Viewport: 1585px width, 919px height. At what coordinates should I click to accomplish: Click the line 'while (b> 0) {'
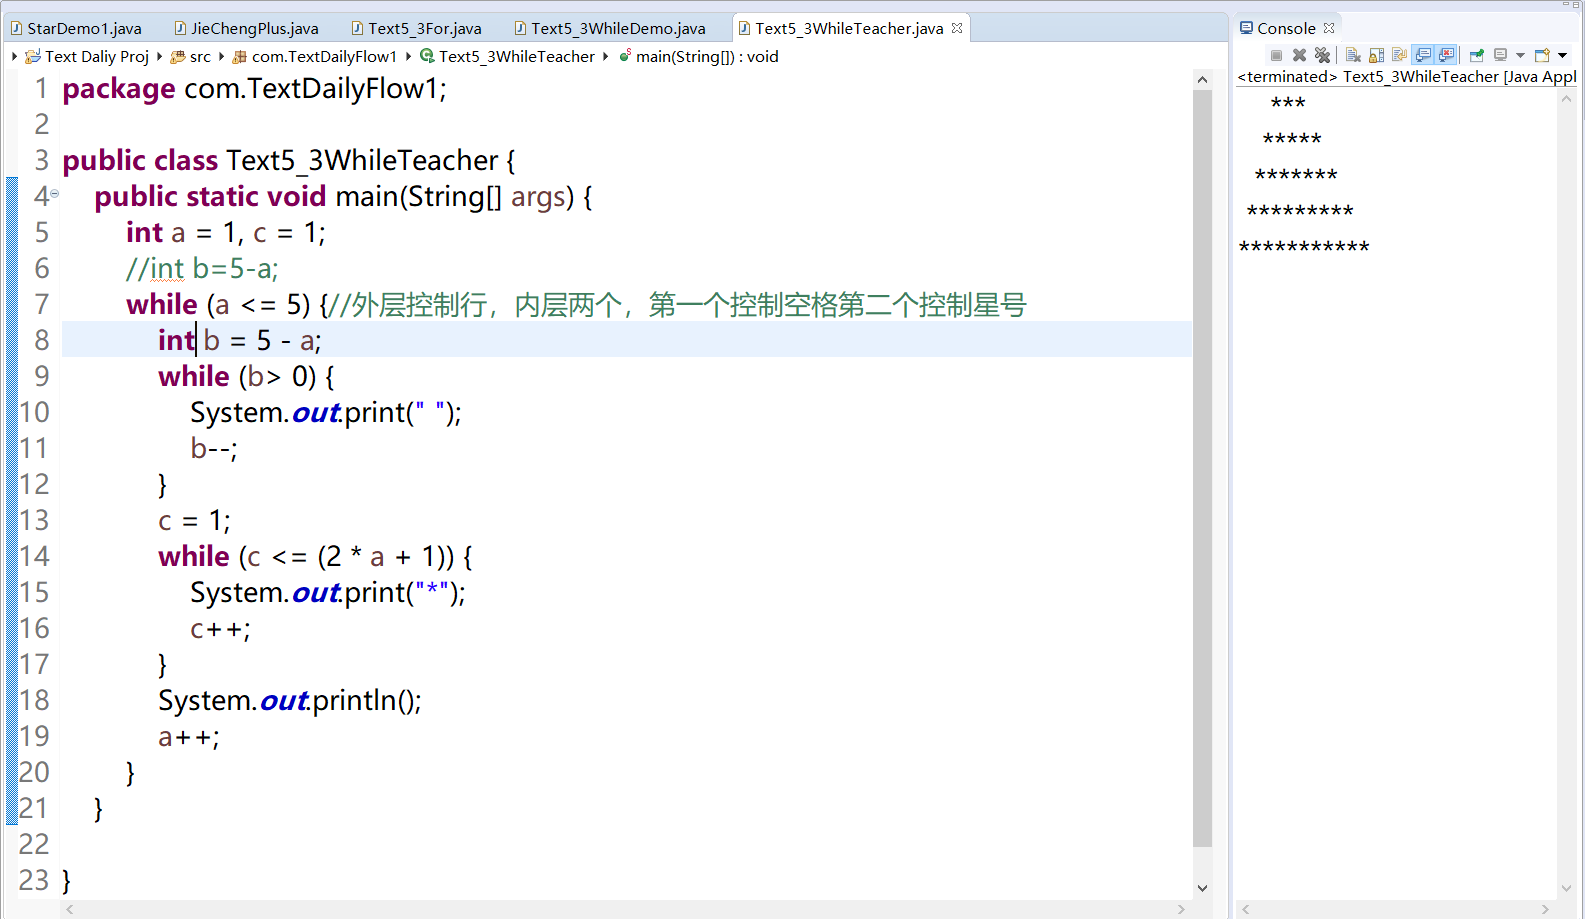coord(246,377)
